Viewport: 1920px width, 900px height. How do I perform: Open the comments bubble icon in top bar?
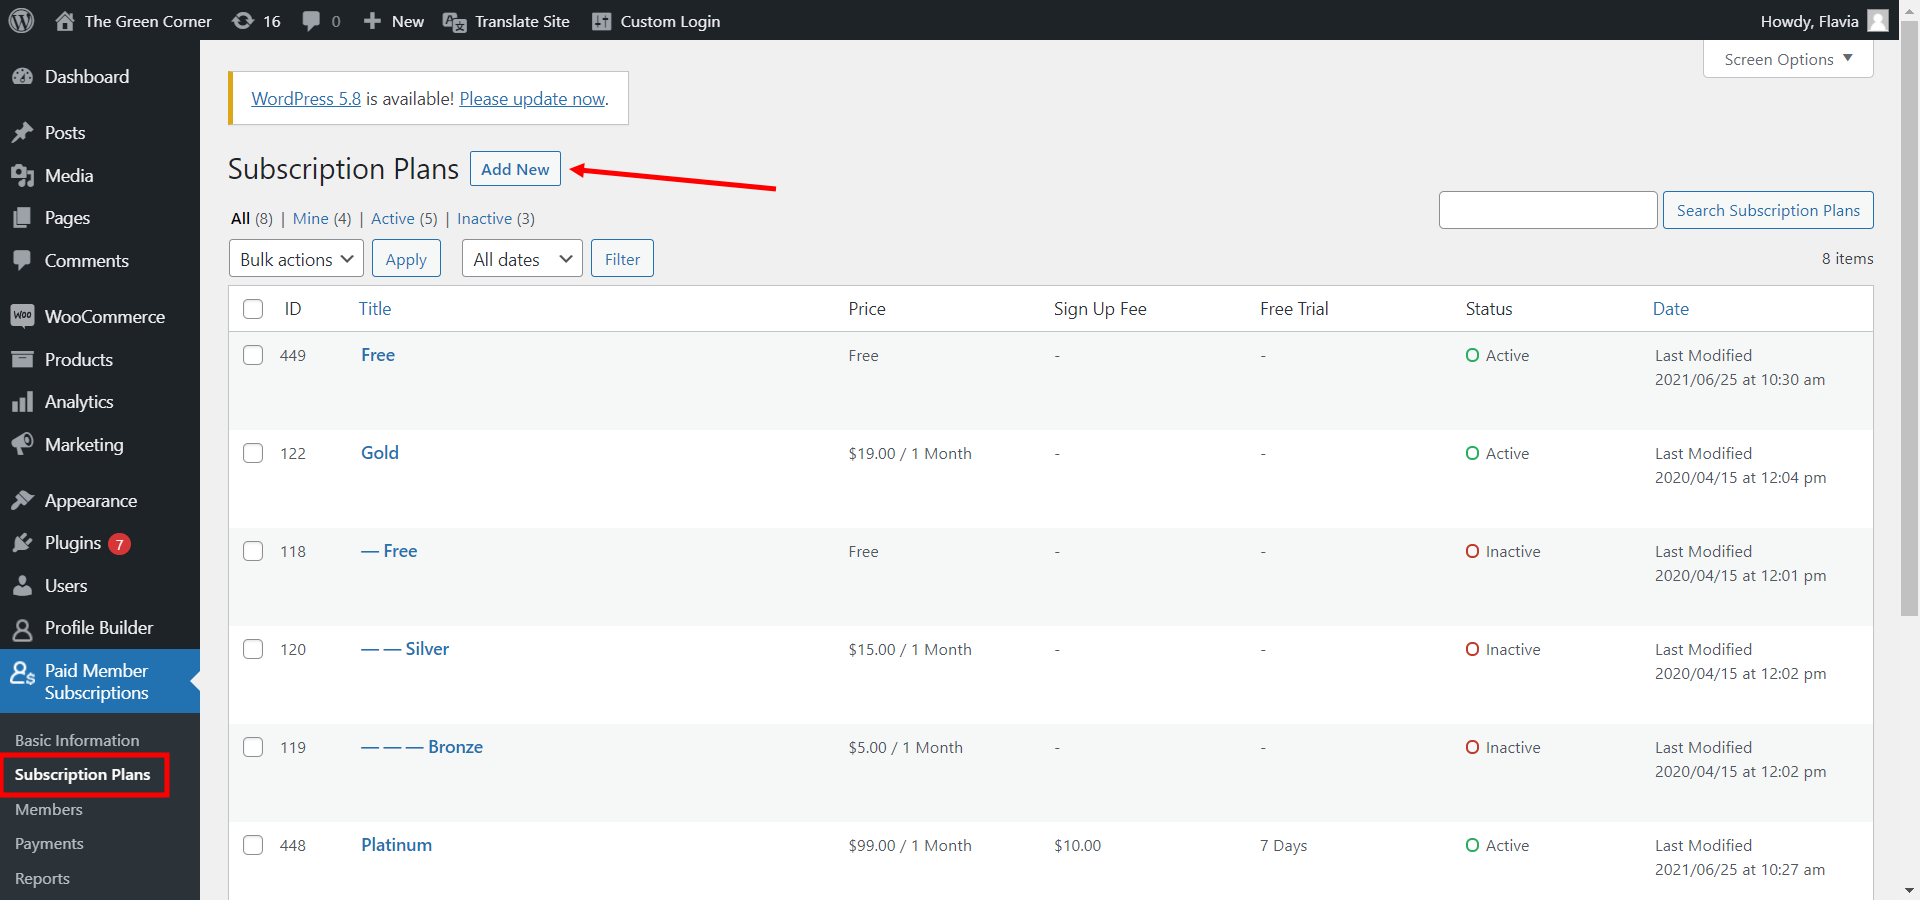(x=312, y=21)
